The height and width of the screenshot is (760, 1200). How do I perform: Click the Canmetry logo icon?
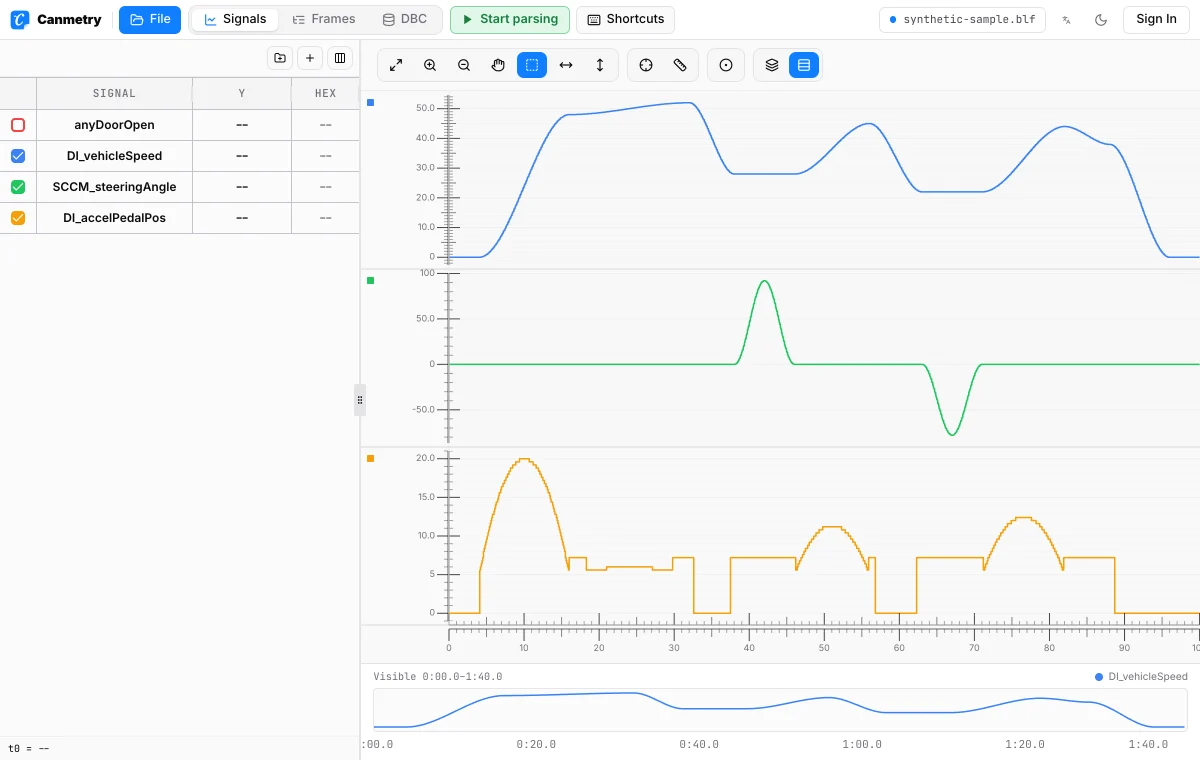[x=18, y=19]
